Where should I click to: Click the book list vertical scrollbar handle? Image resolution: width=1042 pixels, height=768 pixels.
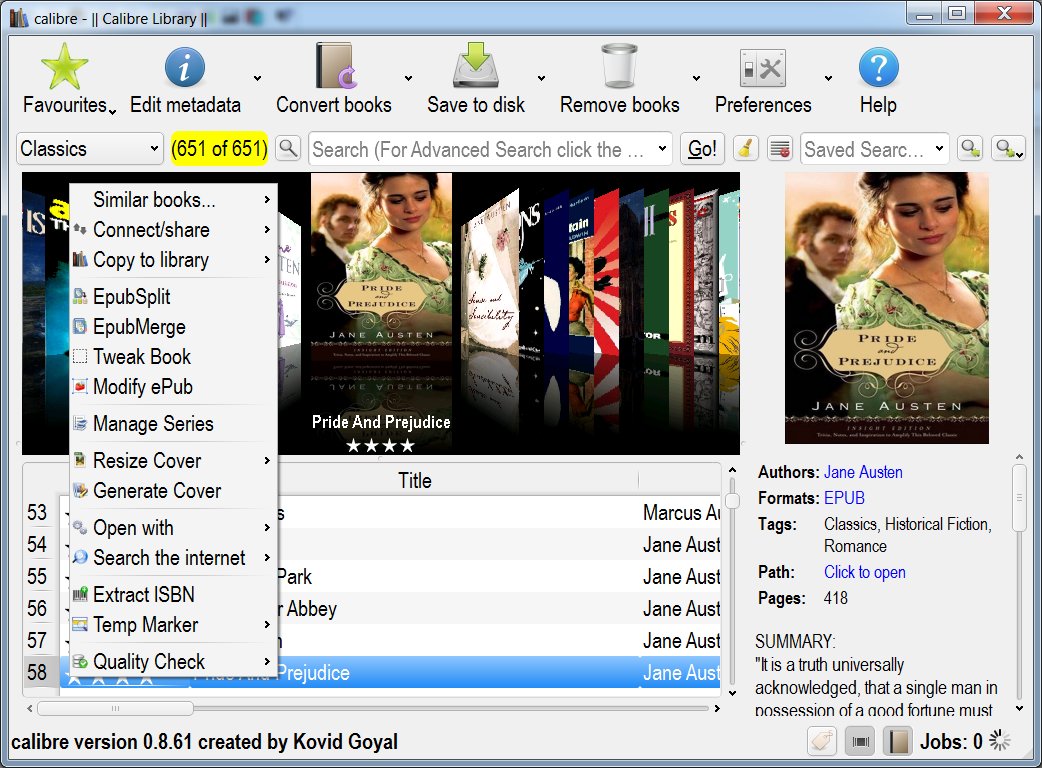pyautogui.click(x=732, y=500)
